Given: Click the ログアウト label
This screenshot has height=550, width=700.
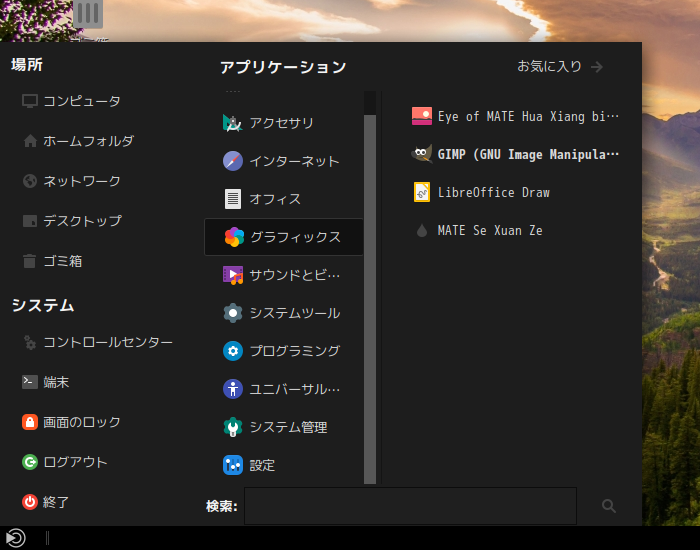Looking at the screenshot, I should click(75, 462).
